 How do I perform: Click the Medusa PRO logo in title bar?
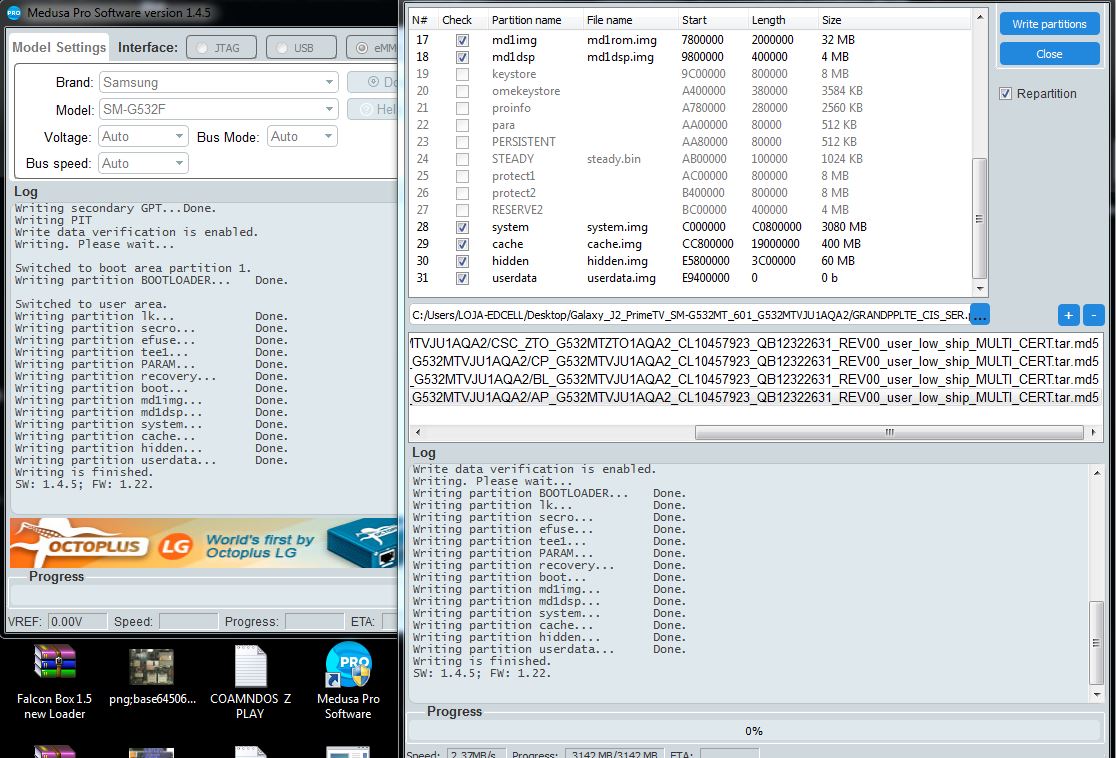14,13
